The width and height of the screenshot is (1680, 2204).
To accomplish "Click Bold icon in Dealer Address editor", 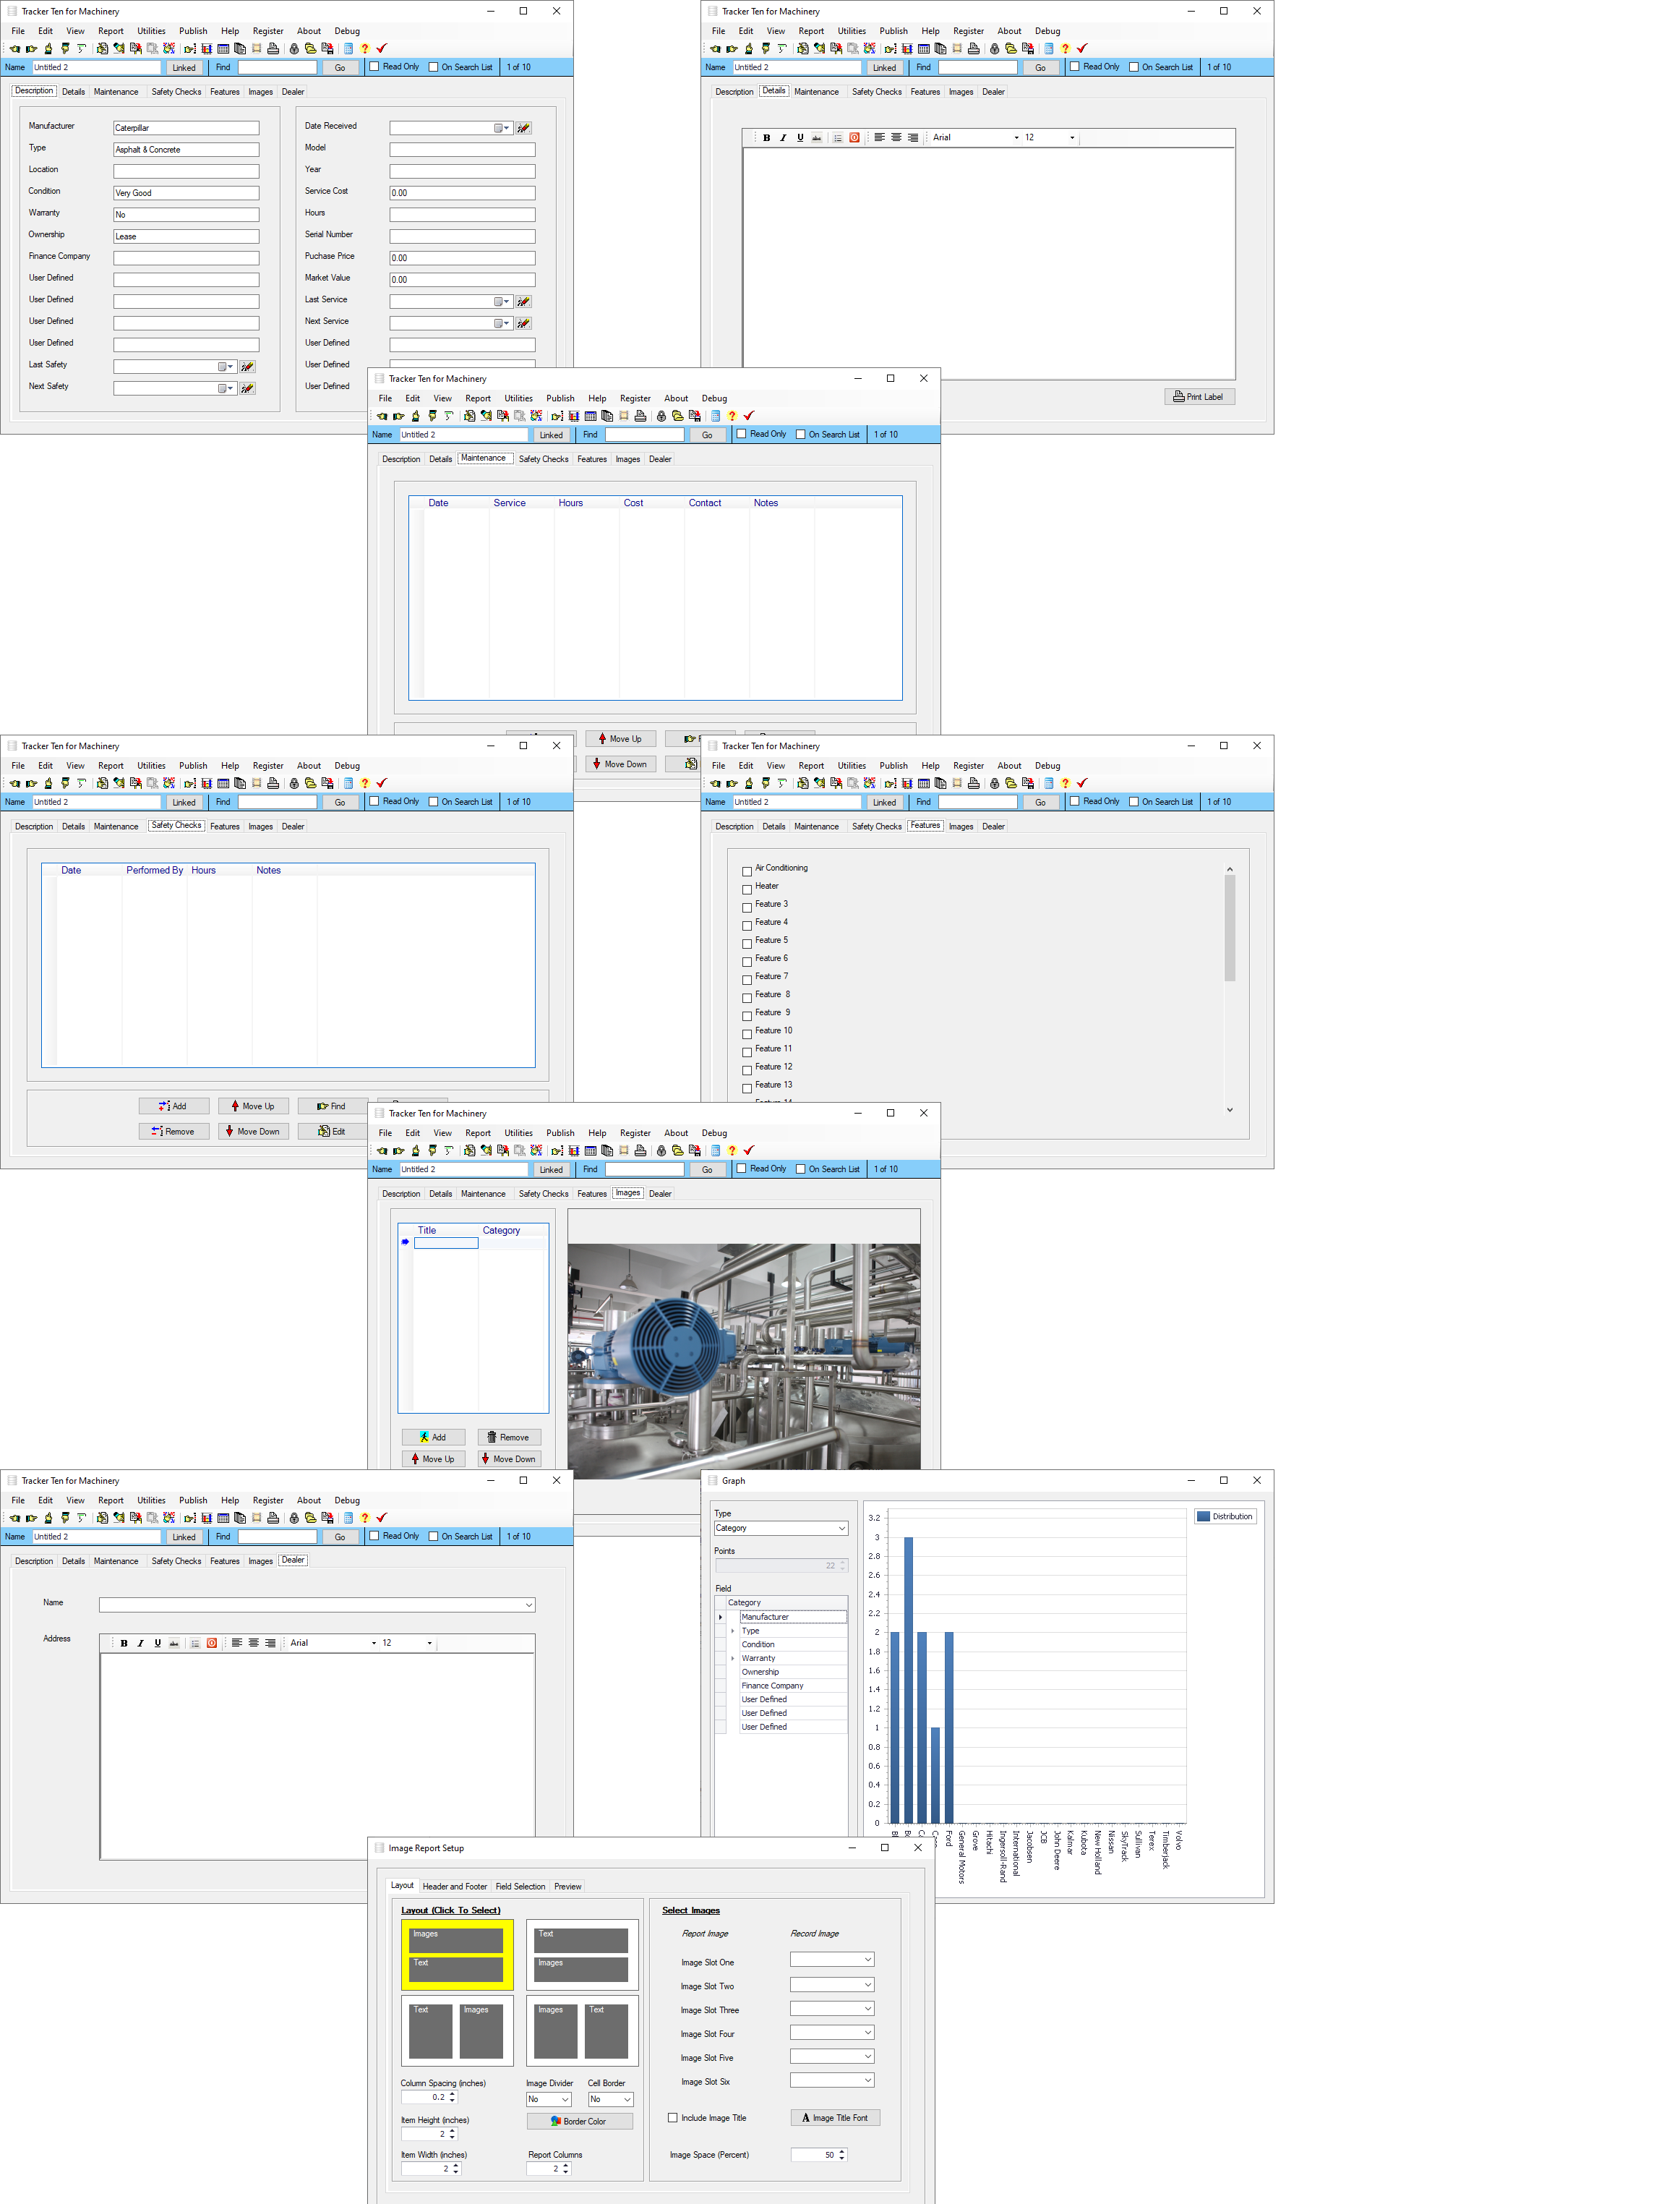I will (x=124, y=1643).
